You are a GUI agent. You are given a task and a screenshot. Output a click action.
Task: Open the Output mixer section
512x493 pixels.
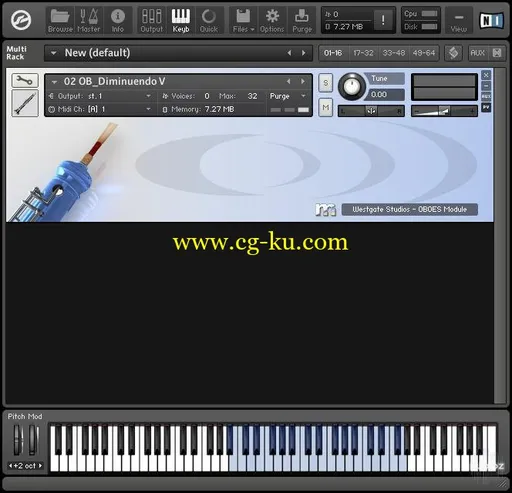click(x=152, y=20)
